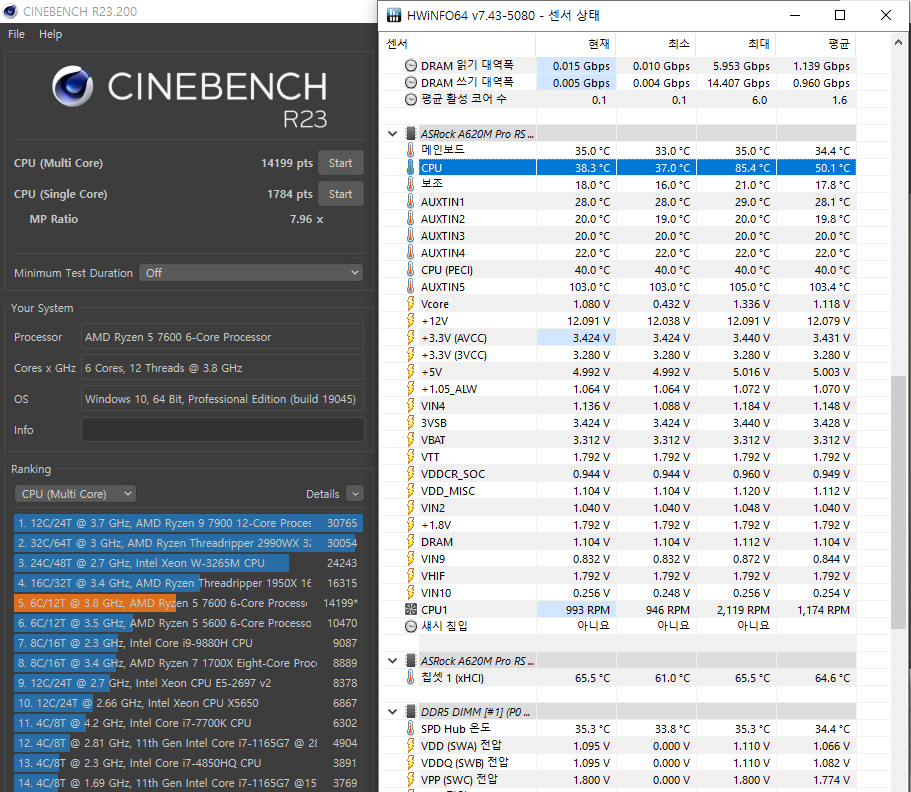Click the CPU (PECI) thermometer icon

click(x=411, y=270)
